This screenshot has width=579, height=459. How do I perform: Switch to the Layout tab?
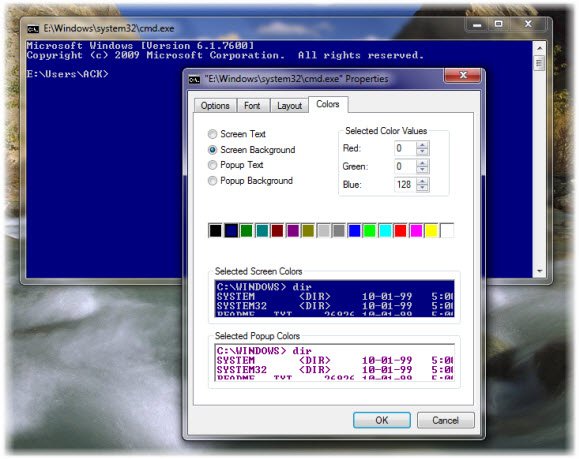coord(289,106)
